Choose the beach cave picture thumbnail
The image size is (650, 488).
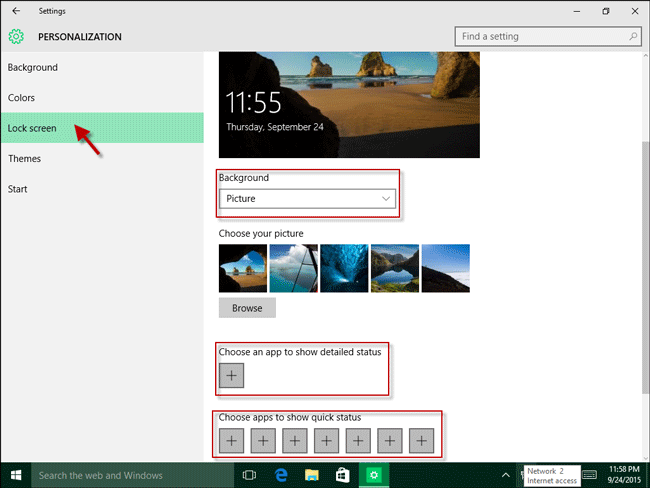point(243,268)
